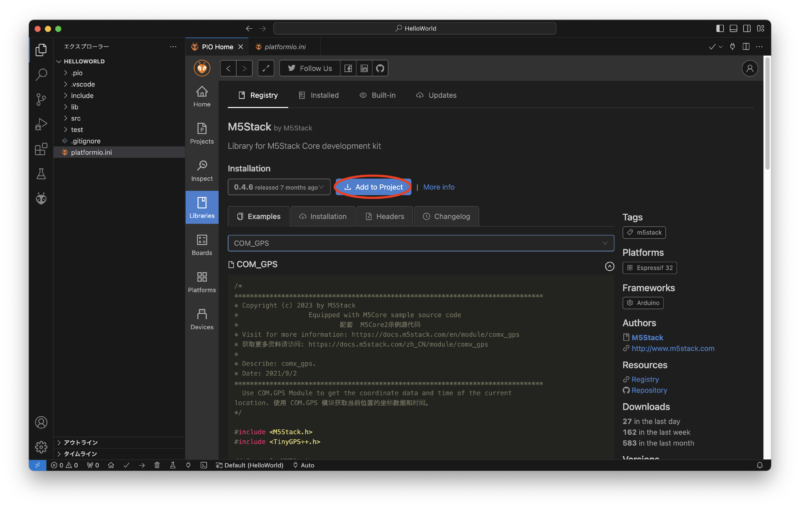Switch to platformio.ini editor tab
This screenshot has width=800, height=509.
click(x=284, y=47)
